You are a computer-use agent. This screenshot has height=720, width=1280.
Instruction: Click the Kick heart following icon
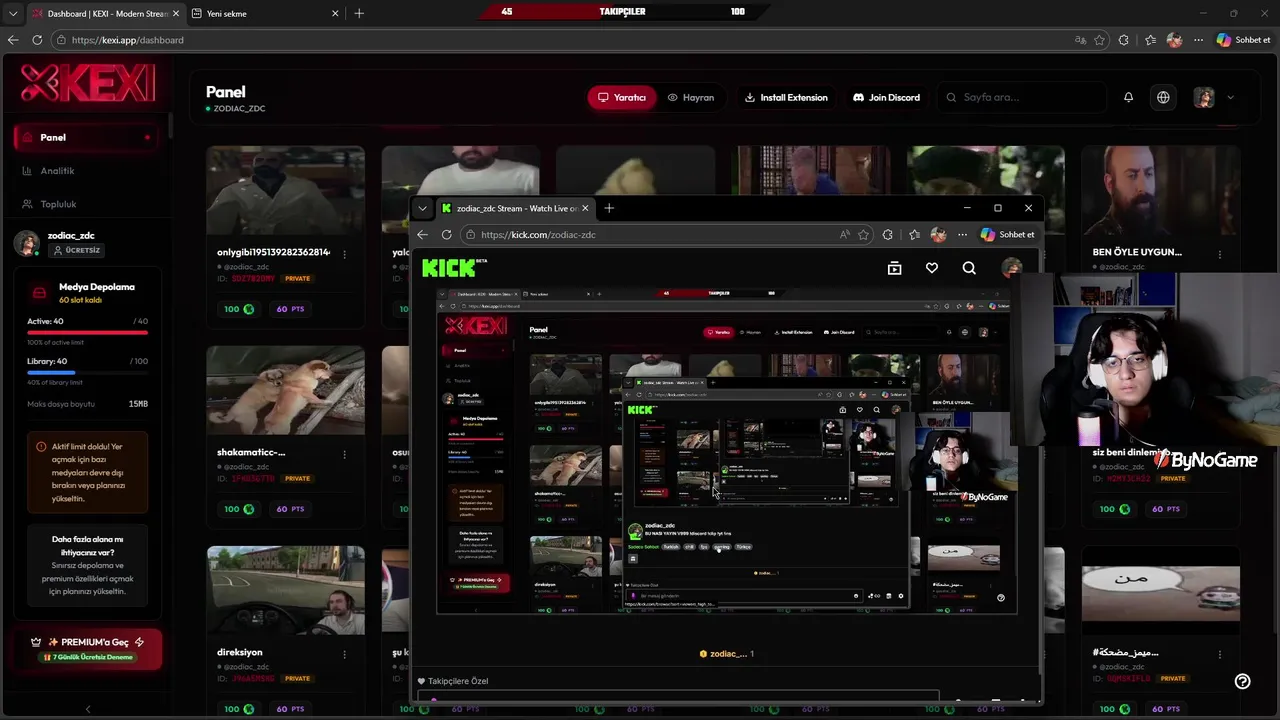[931, 268]
